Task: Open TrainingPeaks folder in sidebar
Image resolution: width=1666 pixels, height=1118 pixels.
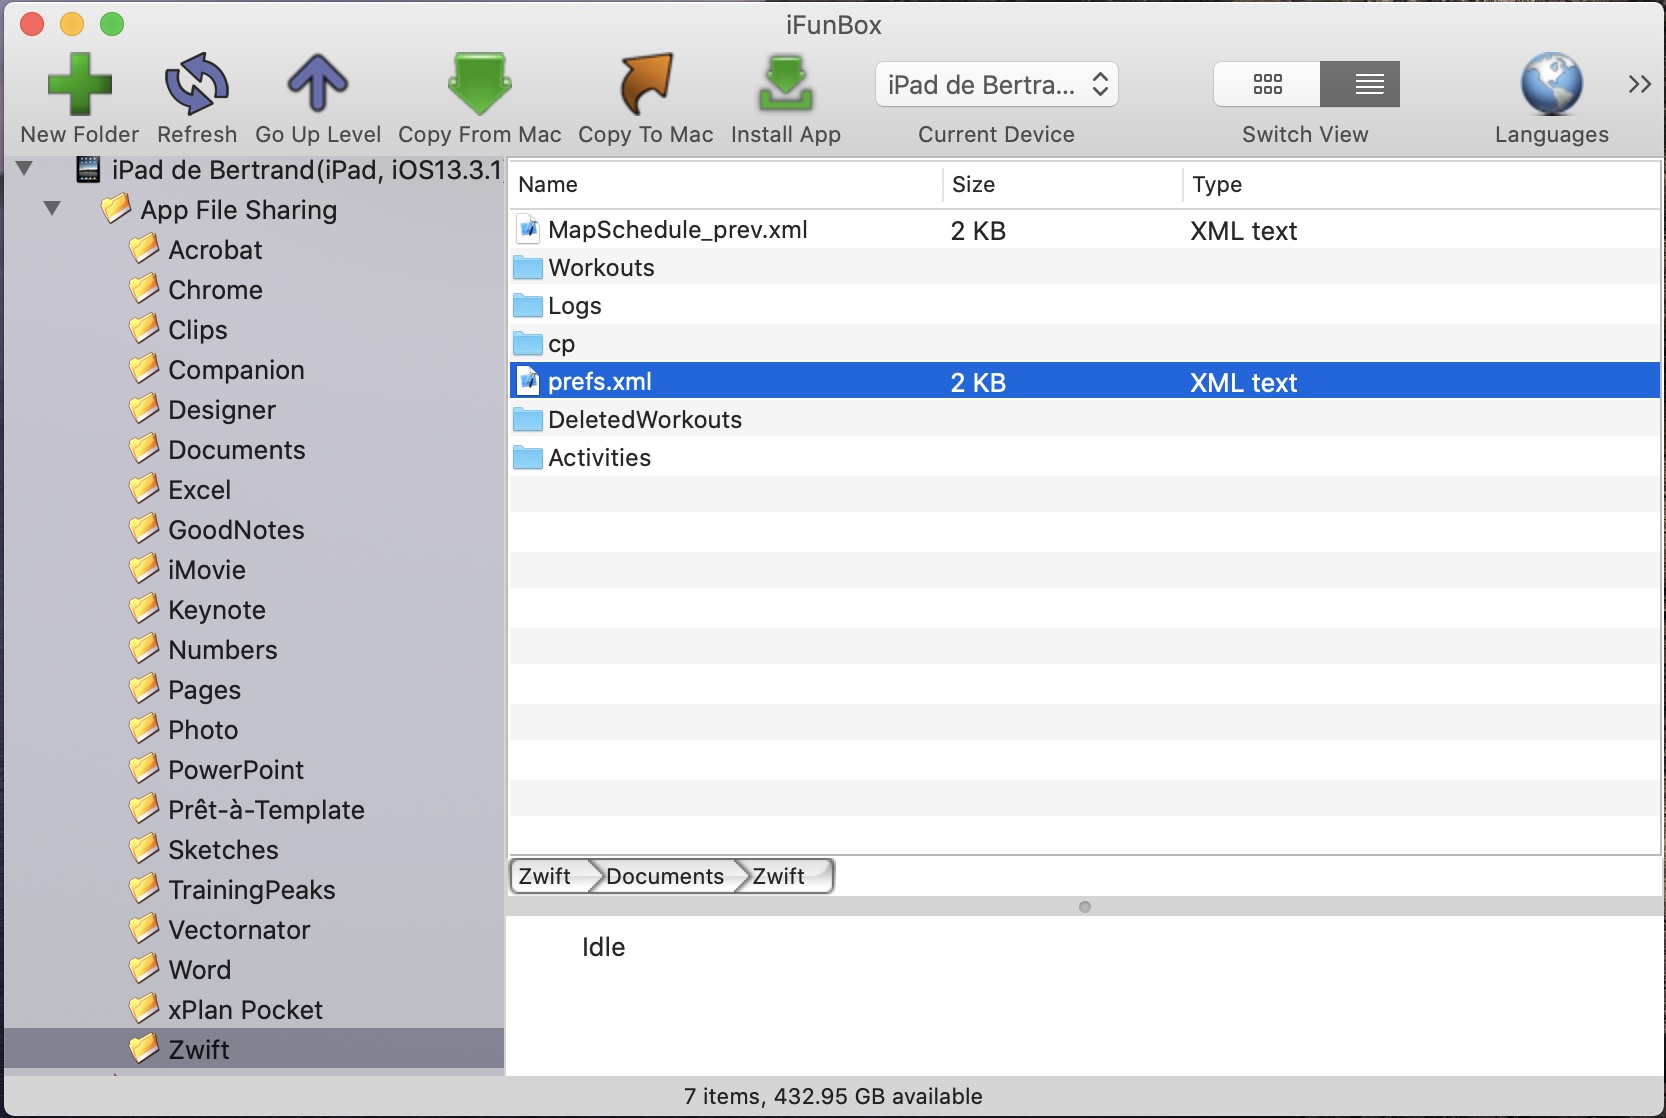Action: click(233, 890)
